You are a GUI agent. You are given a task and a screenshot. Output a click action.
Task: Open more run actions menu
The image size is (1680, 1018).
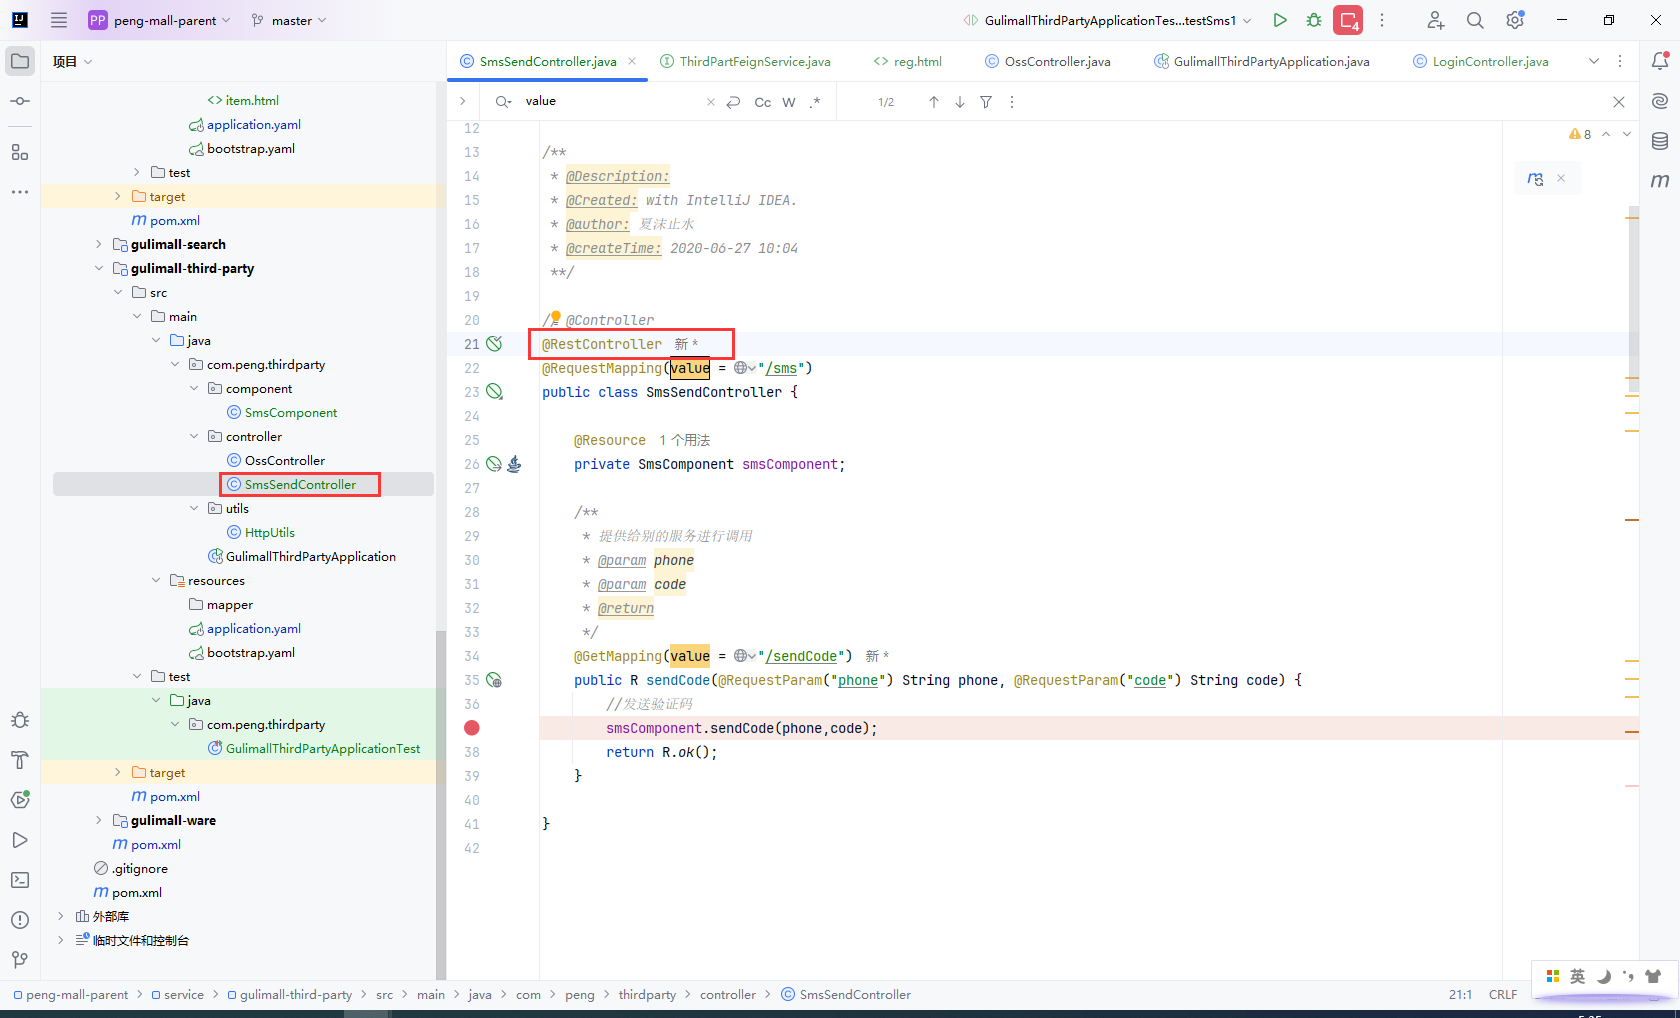click(x=1382, y=20)
